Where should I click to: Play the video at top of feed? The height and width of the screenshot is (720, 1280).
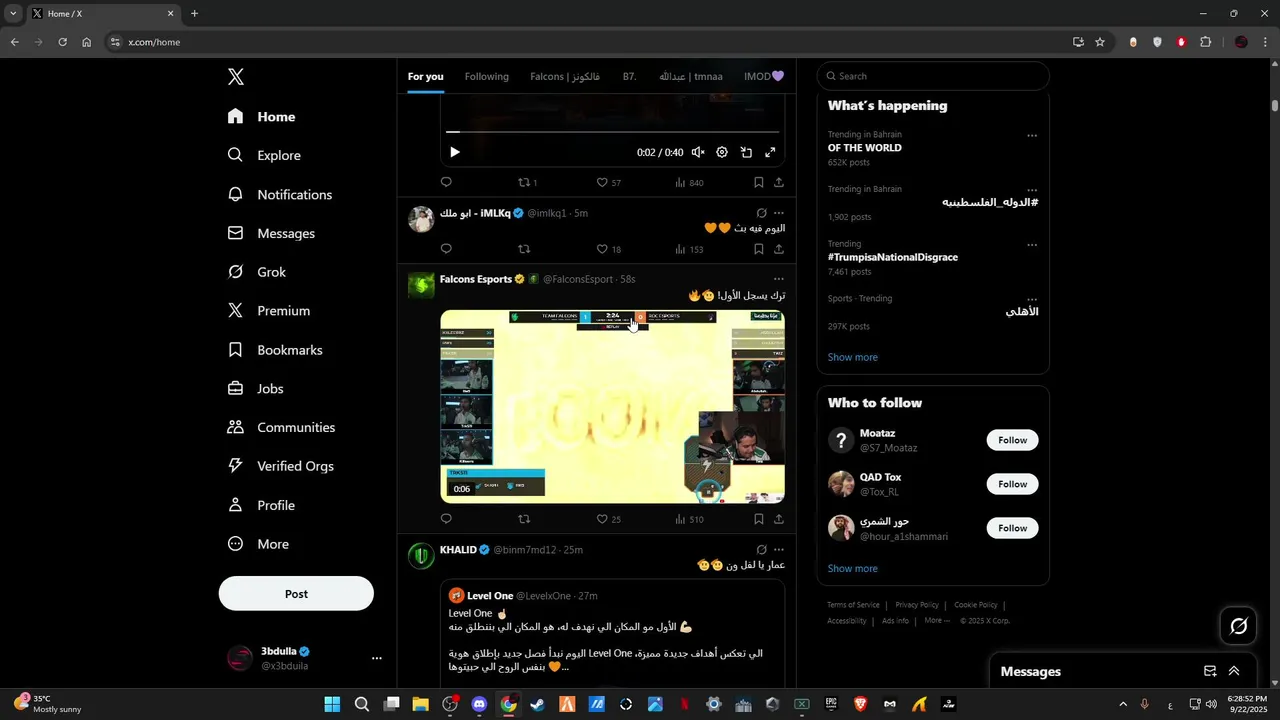point(455,153)
